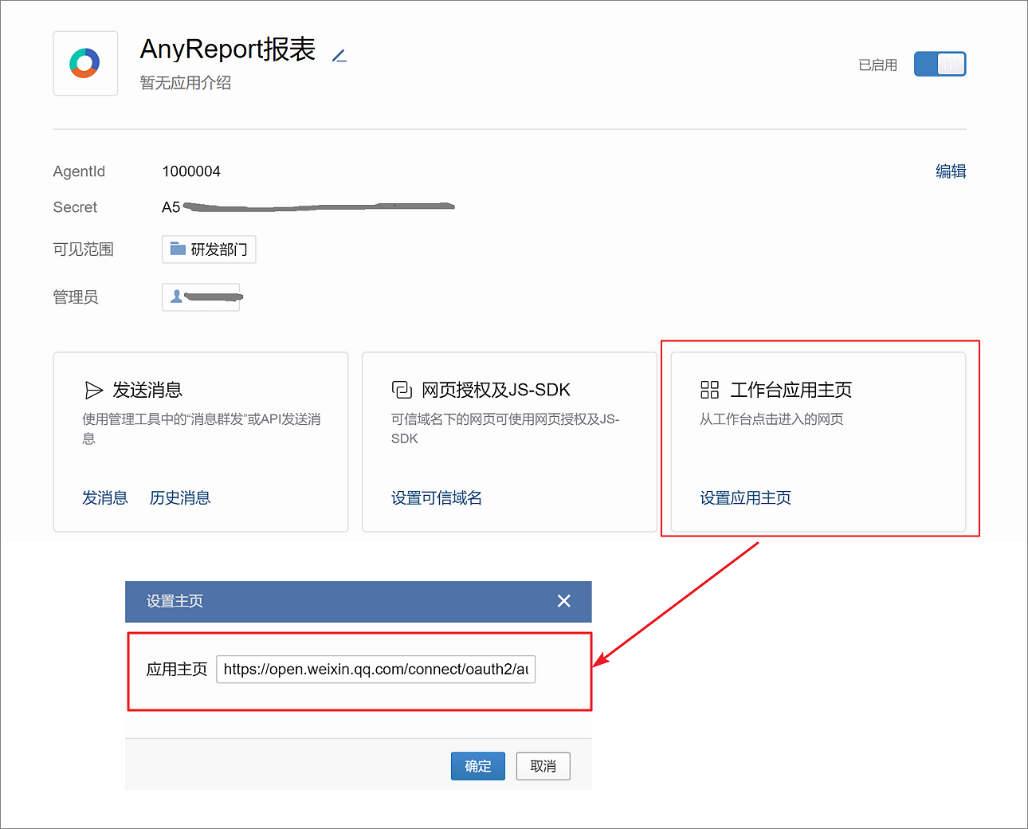Cancel with the 取消 button
The height and width of the screenshot is (829, 1028).
coord(543,766)
